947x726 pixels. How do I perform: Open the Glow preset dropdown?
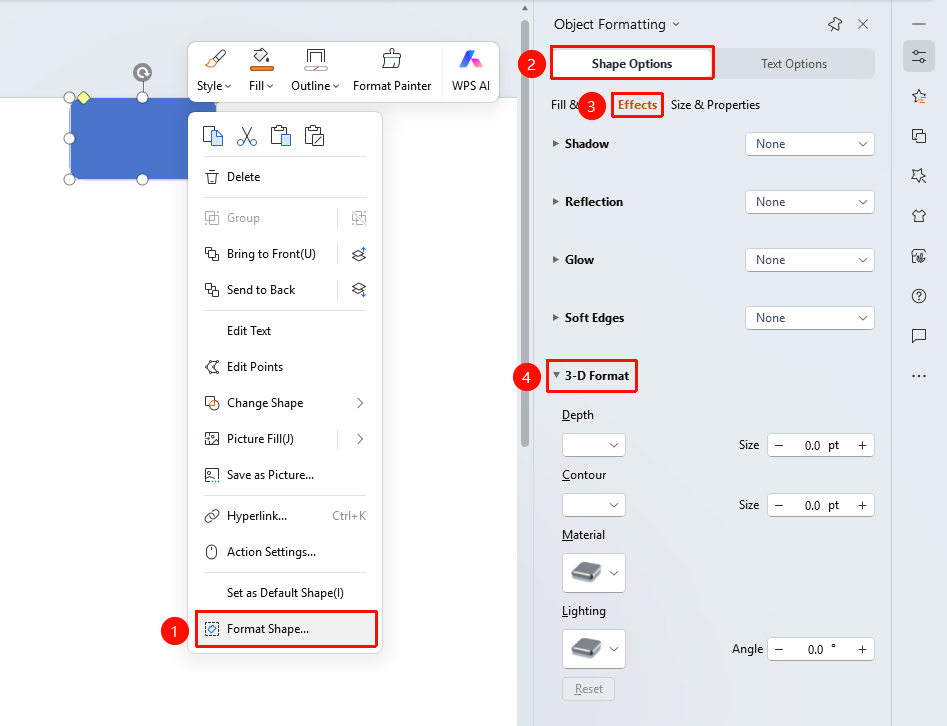coord(809,260)
